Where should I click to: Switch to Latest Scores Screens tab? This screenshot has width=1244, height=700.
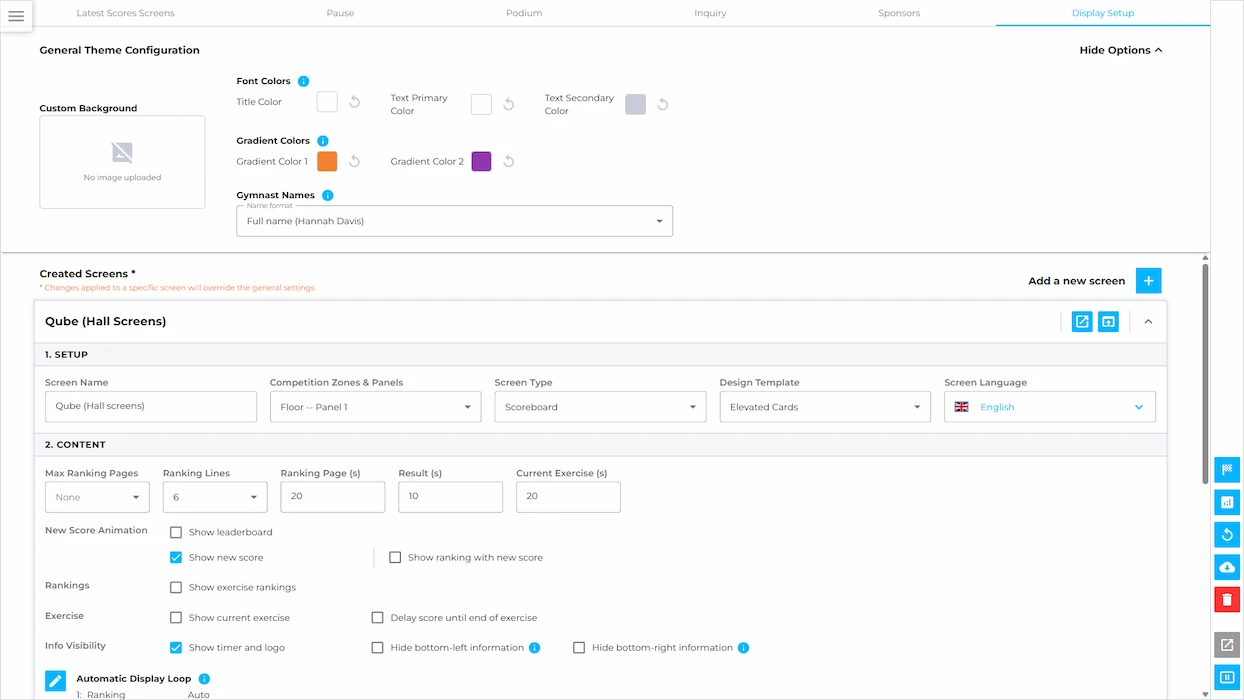coord(125,13)
